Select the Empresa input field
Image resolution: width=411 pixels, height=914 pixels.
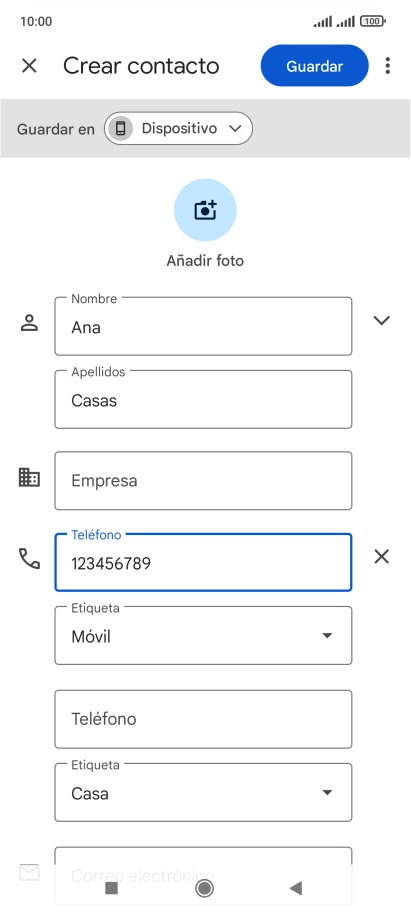pos(203,480)
